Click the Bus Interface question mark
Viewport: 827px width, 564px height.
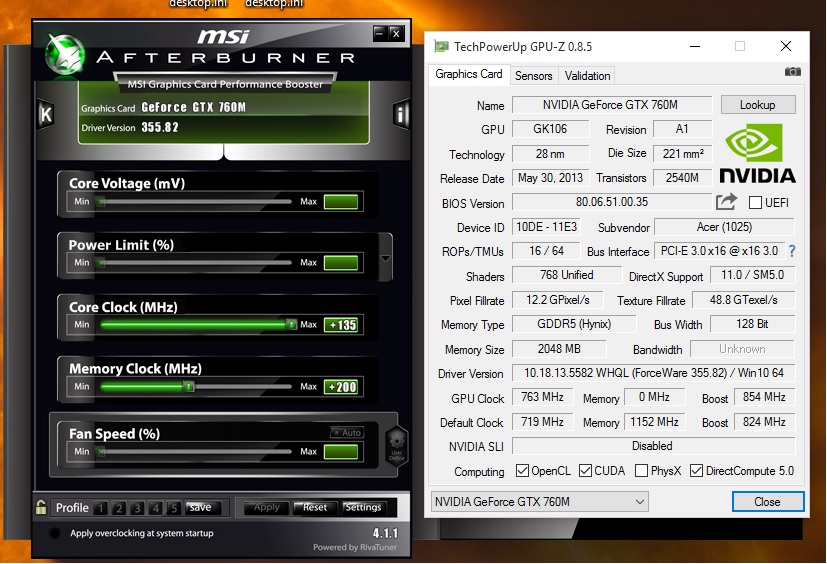point(792,252)
